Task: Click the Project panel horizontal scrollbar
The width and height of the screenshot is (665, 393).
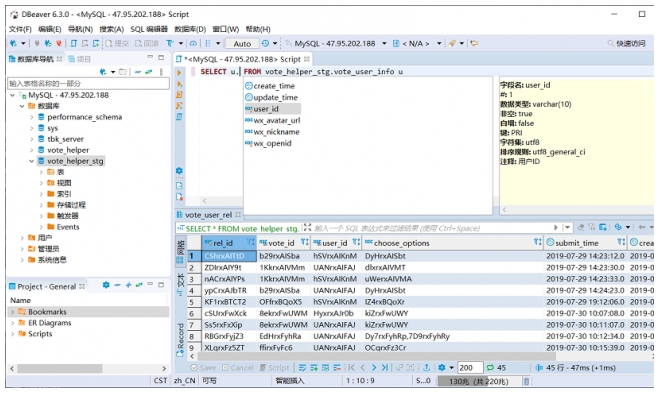Action: [x=60, y=368]
